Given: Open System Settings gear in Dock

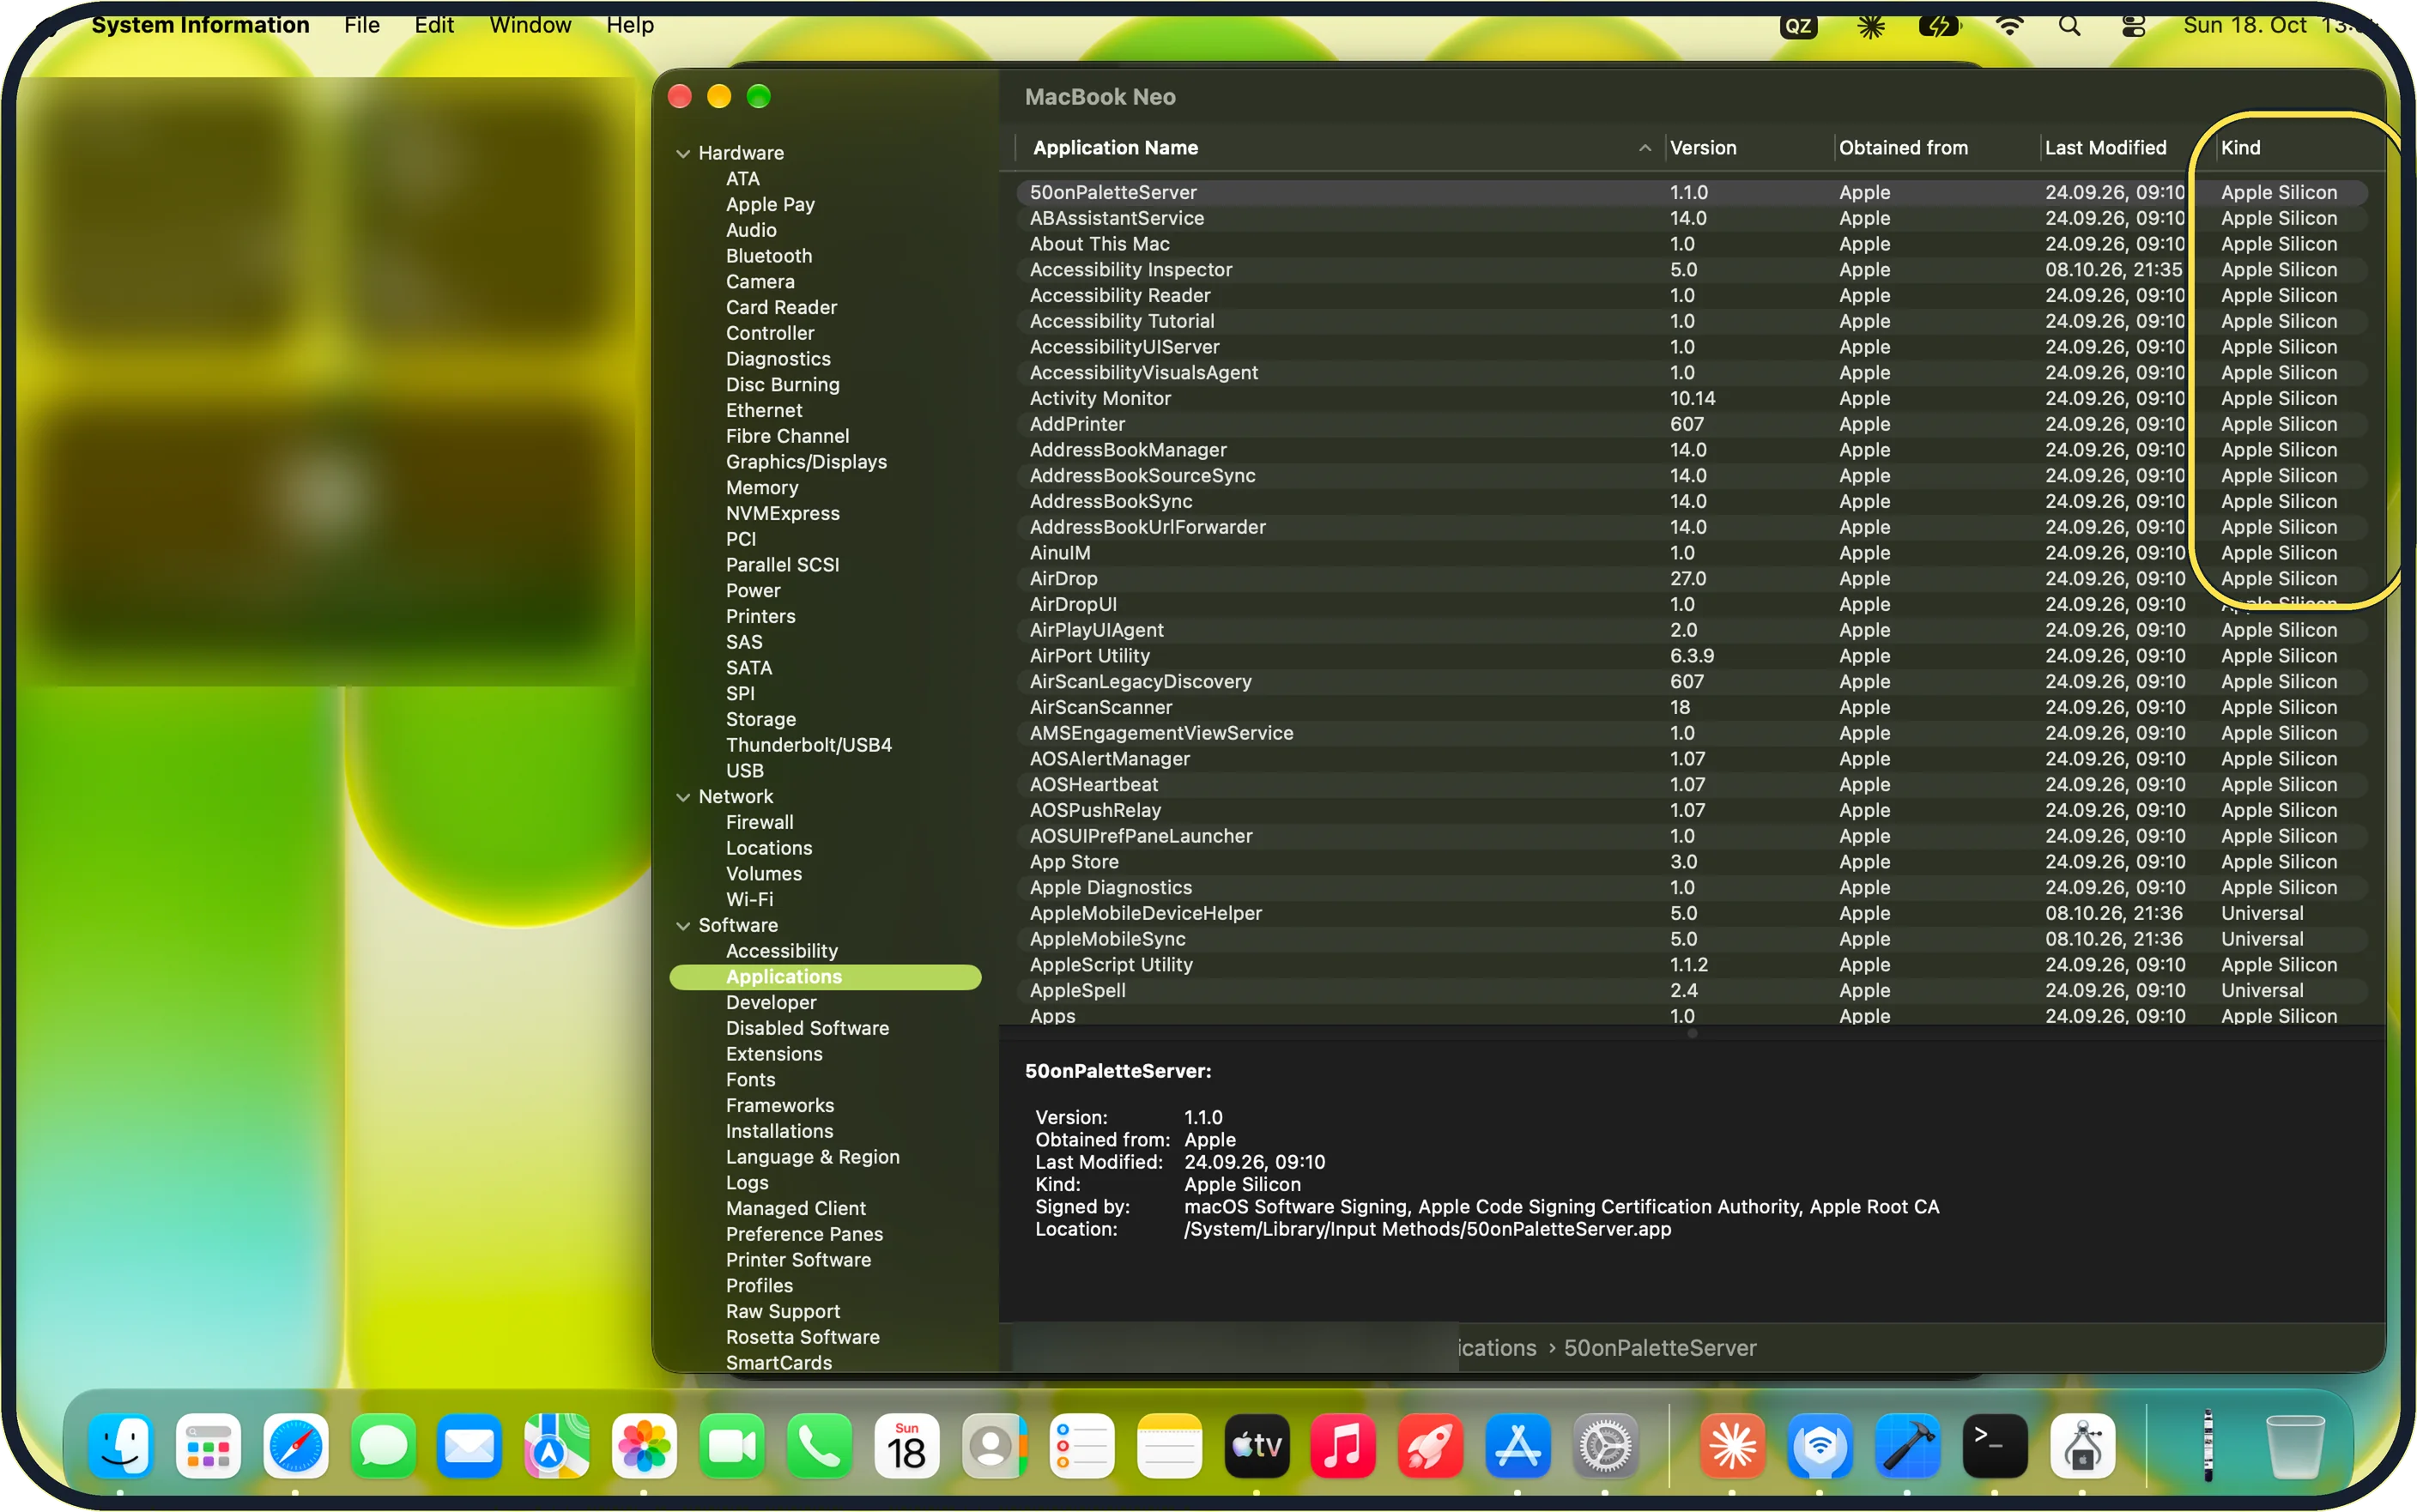Looking at the screenshot, I should coord(1605,1445).
